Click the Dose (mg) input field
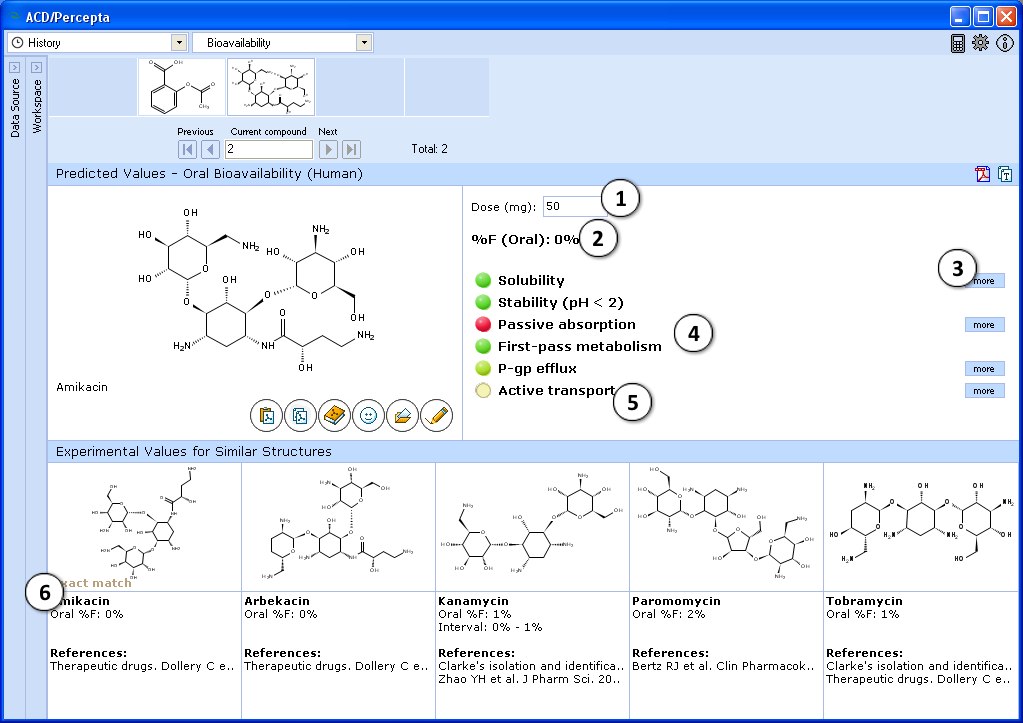This screenshot has height=723, width=1023. tap(573, 207)
